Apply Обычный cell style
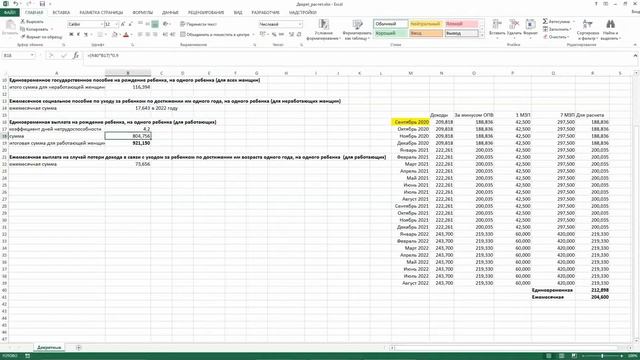This screenshot has width=640, height=360. tap(391, 24)
